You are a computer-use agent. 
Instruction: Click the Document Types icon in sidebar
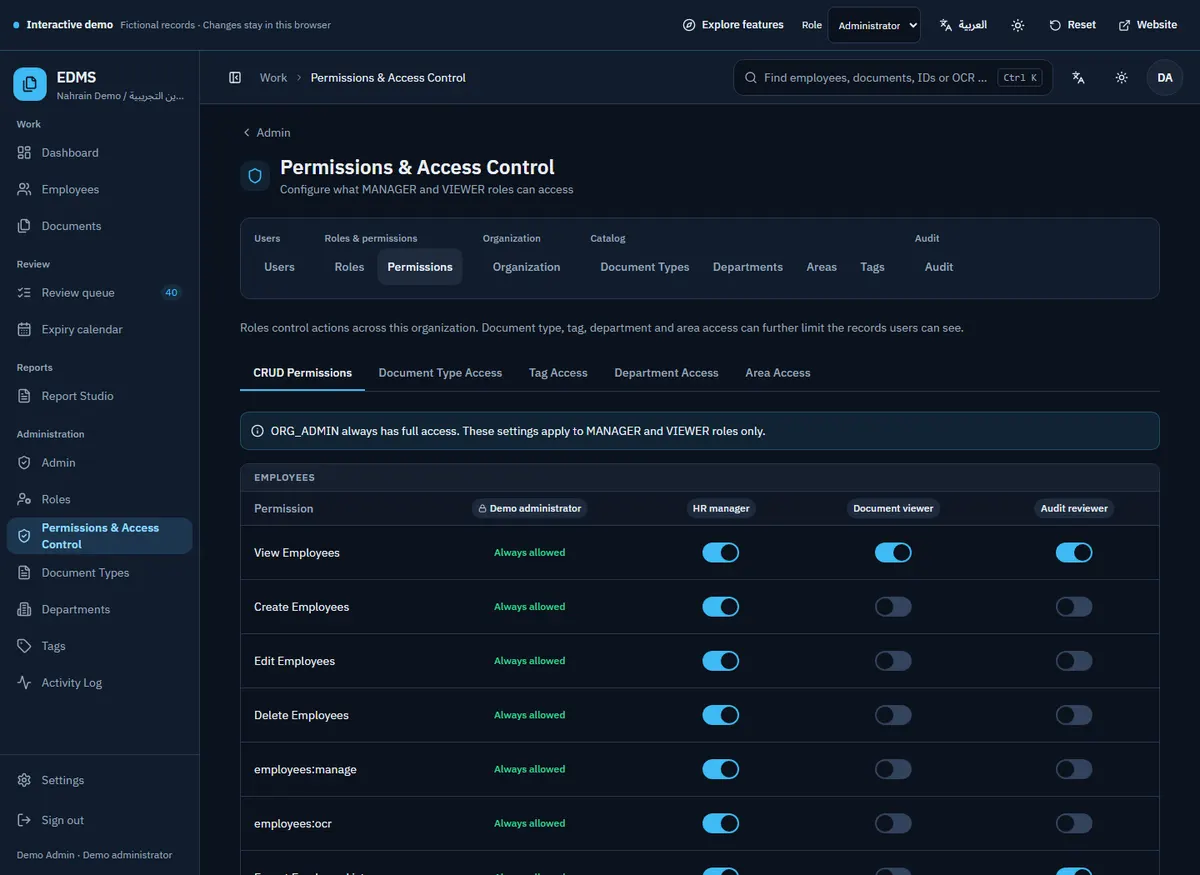pos(24,573)
